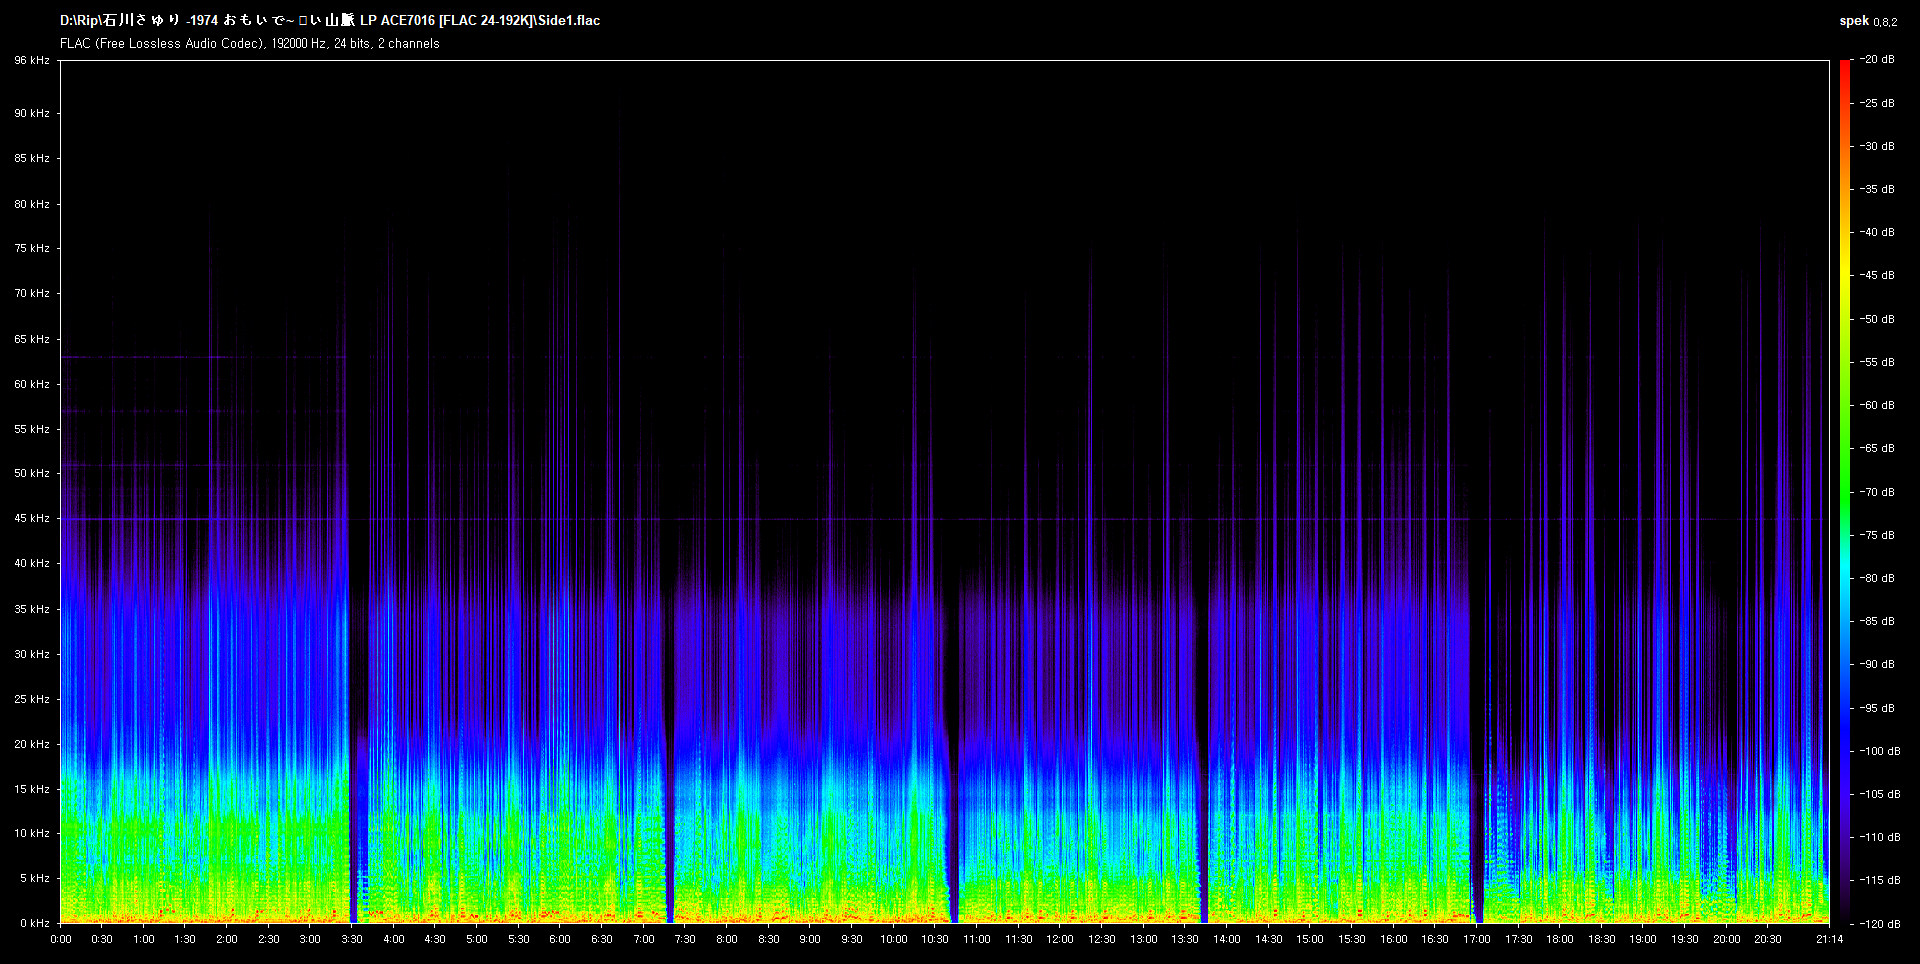Screen dimensions: 1920x964
Task: Click the -20 dB legend label
Action: coord(1877,60)
